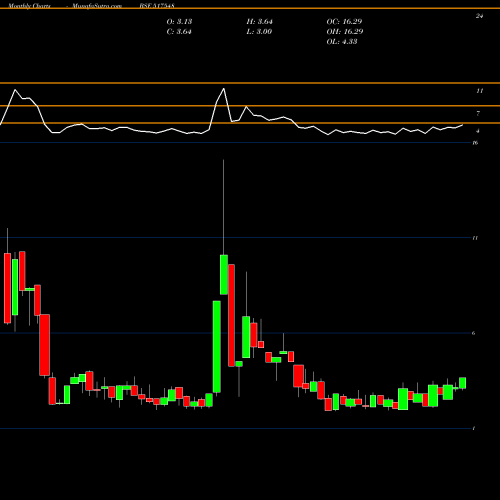The width and height of the screenshot is (500, 500).
Task: Click the "OH: 16.29" reading
Action: point(345,32)
